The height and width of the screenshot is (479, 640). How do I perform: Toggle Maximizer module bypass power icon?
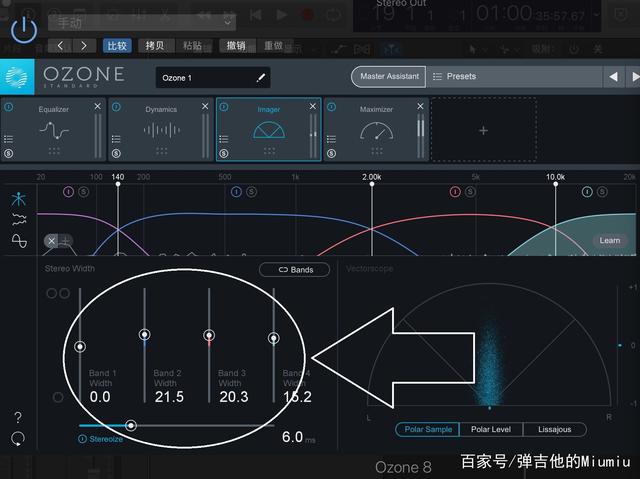click(331, 107)
